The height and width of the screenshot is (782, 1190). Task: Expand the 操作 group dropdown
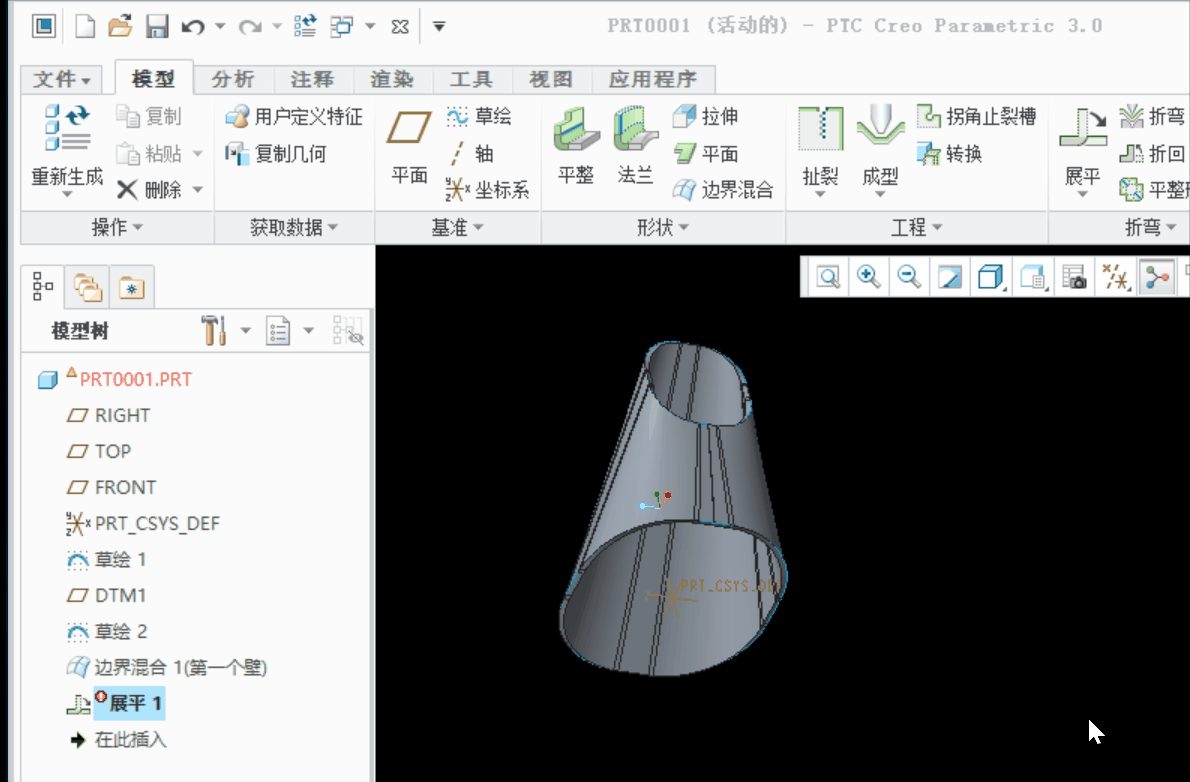coord(116,228)
